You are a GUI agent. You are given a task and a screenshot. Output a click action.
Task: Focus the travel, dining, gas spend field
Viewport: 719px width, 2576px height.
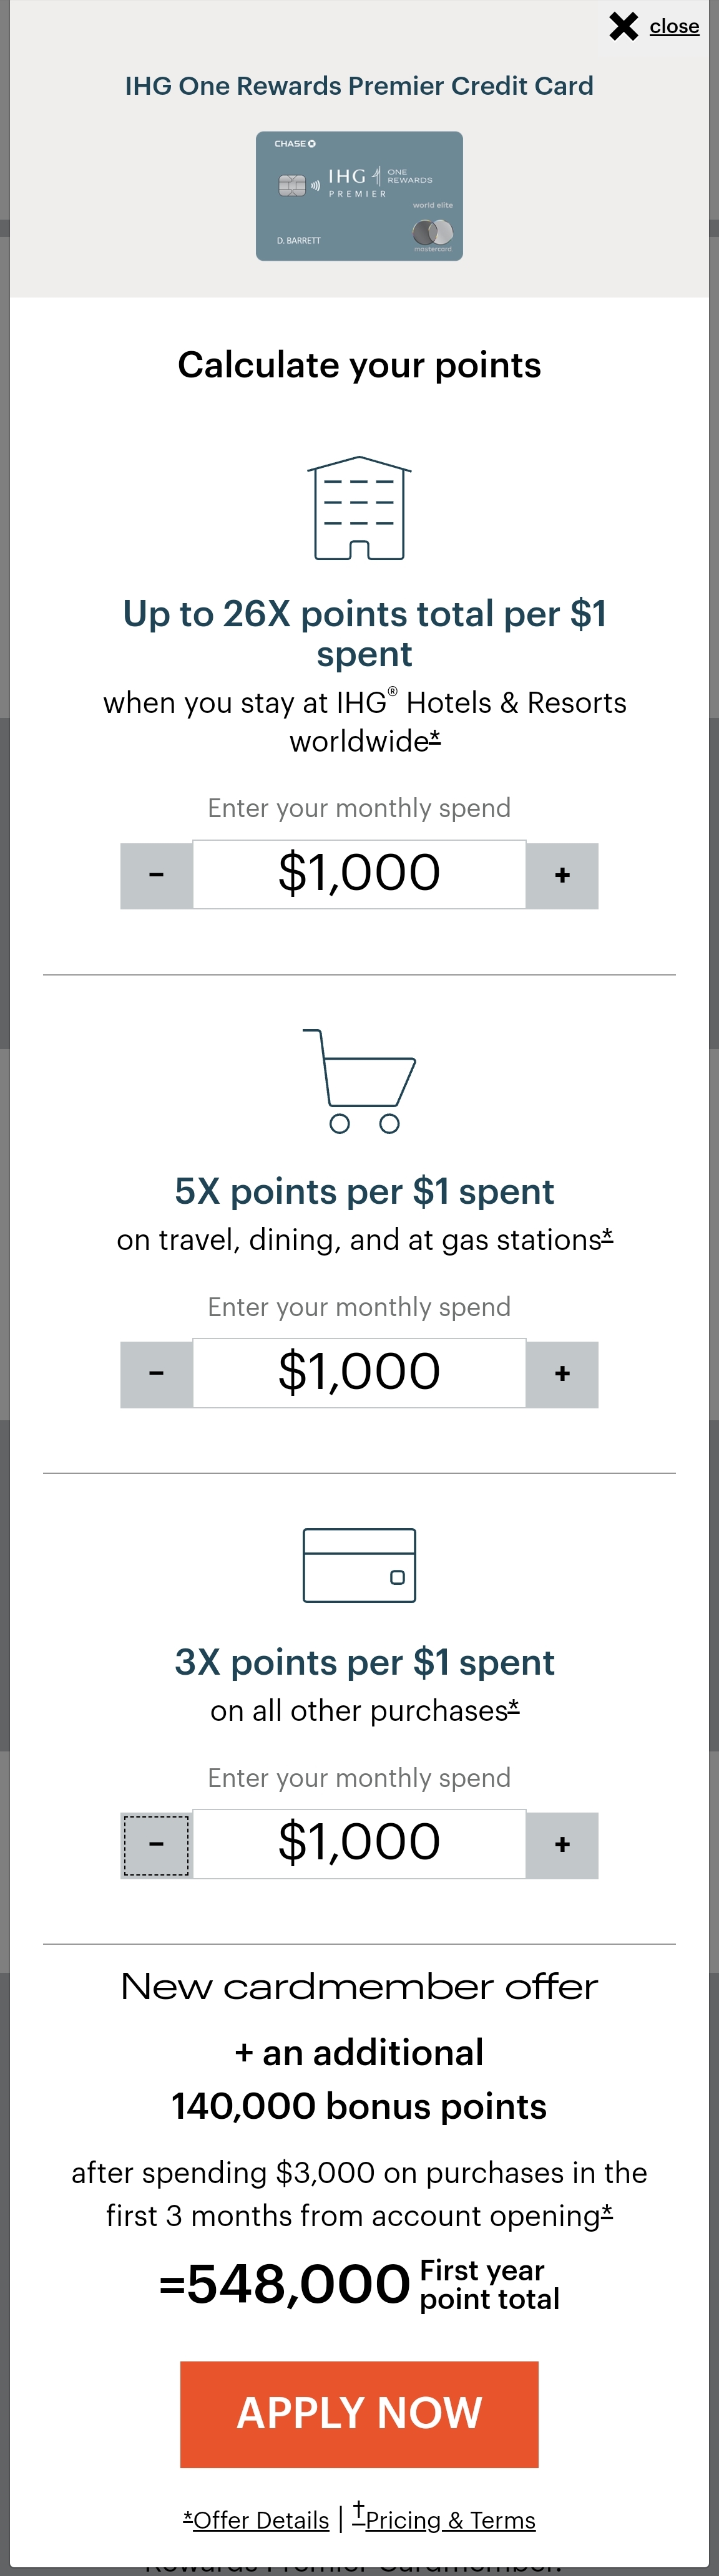pyautogui.click(x=359, y=1373)
